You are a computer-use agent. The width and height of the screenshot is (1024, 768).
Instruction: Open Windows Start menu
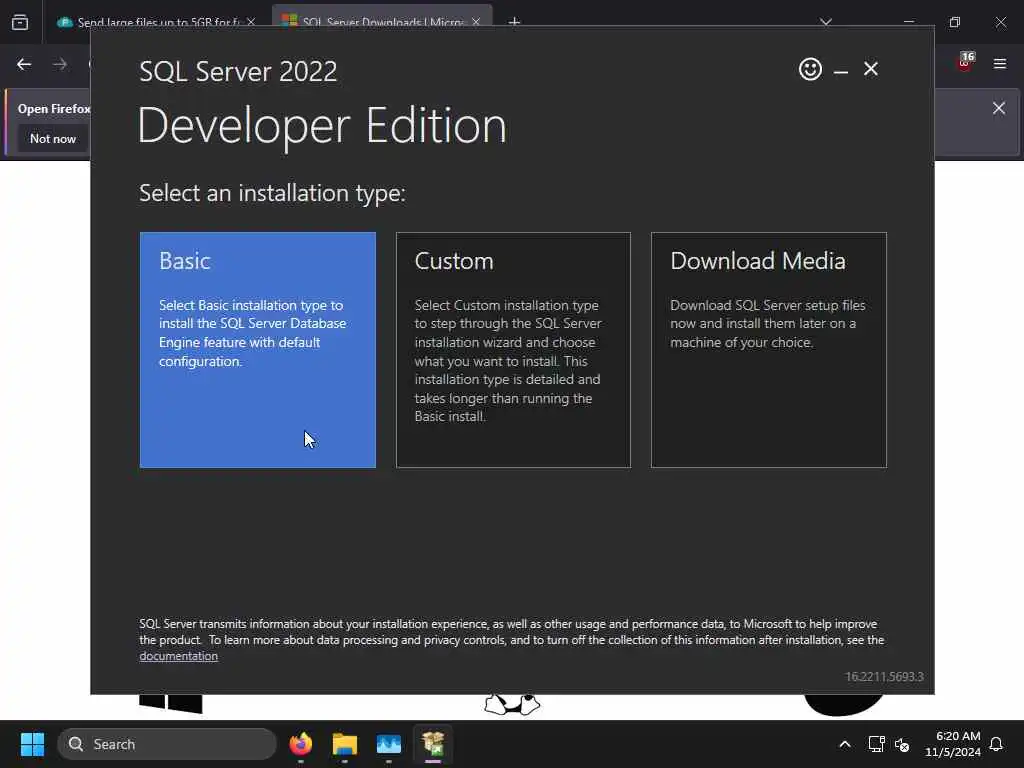[x=32, y=744]
